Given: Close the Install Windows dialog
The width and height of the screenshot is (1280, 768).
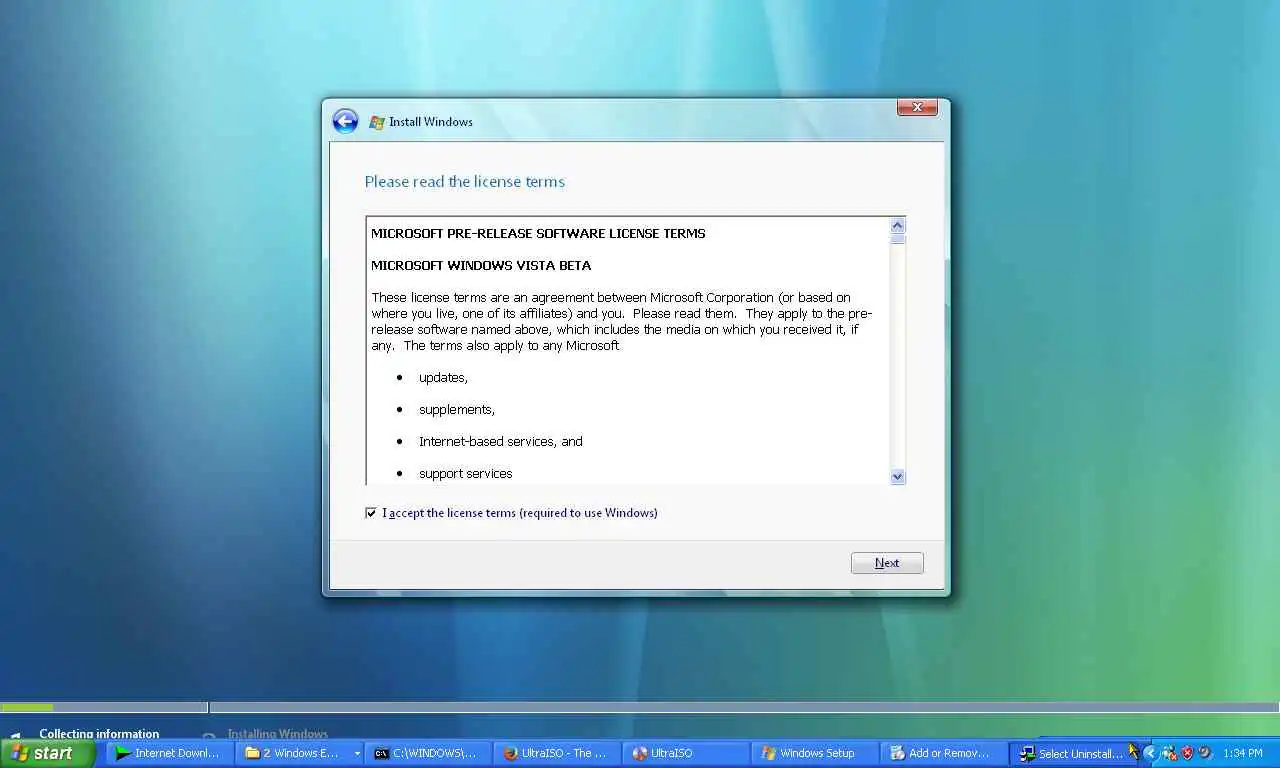Looking at the screenshot, I should 917,107.
